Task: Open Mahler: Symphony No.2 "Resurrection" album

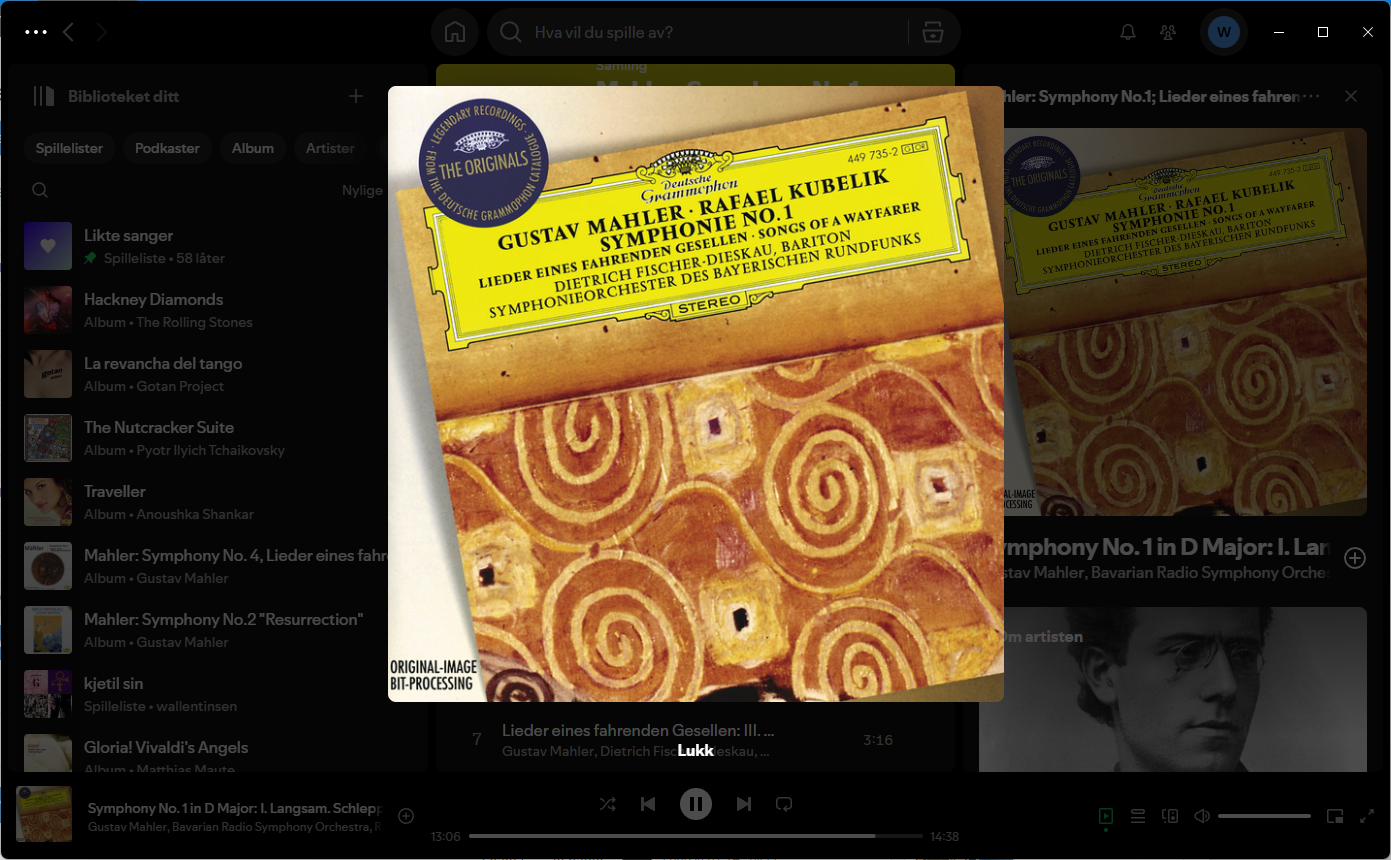Action: (205, 630)
